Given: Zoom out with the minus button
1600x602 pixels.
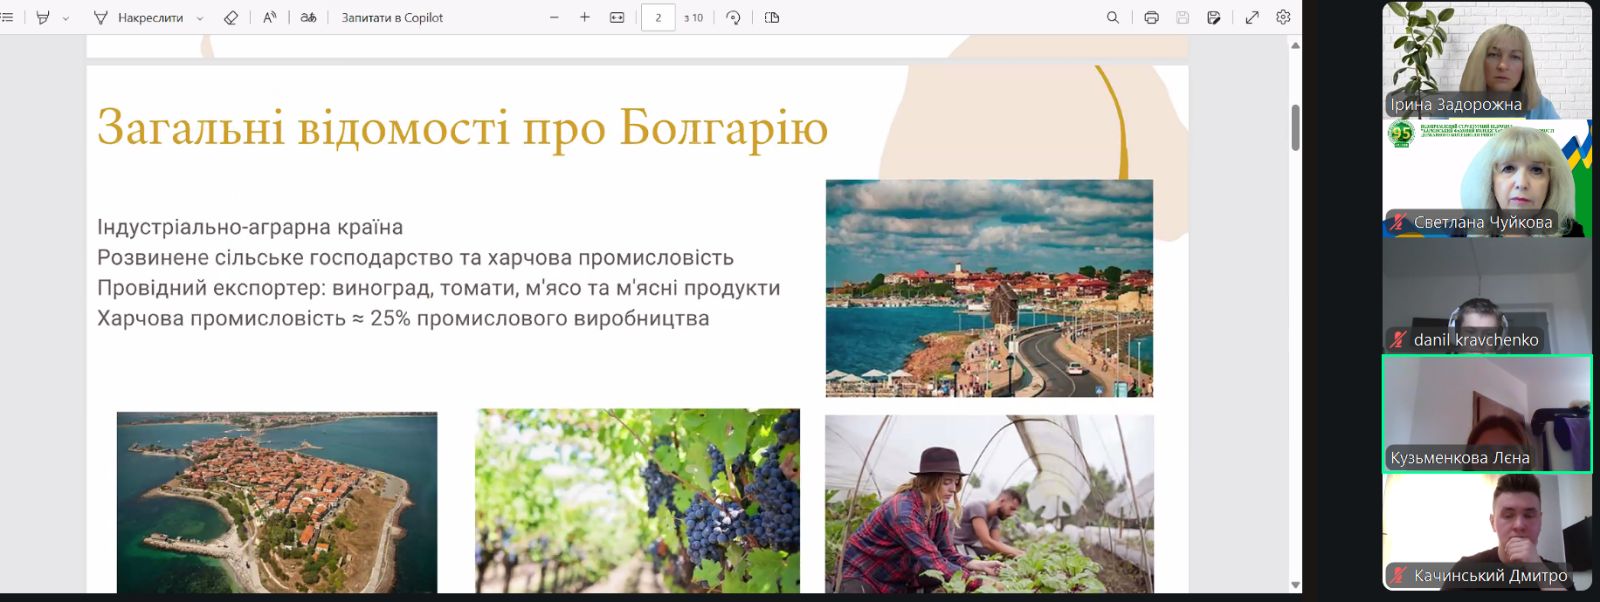Looking at the screenshot, I should (554, 17).
